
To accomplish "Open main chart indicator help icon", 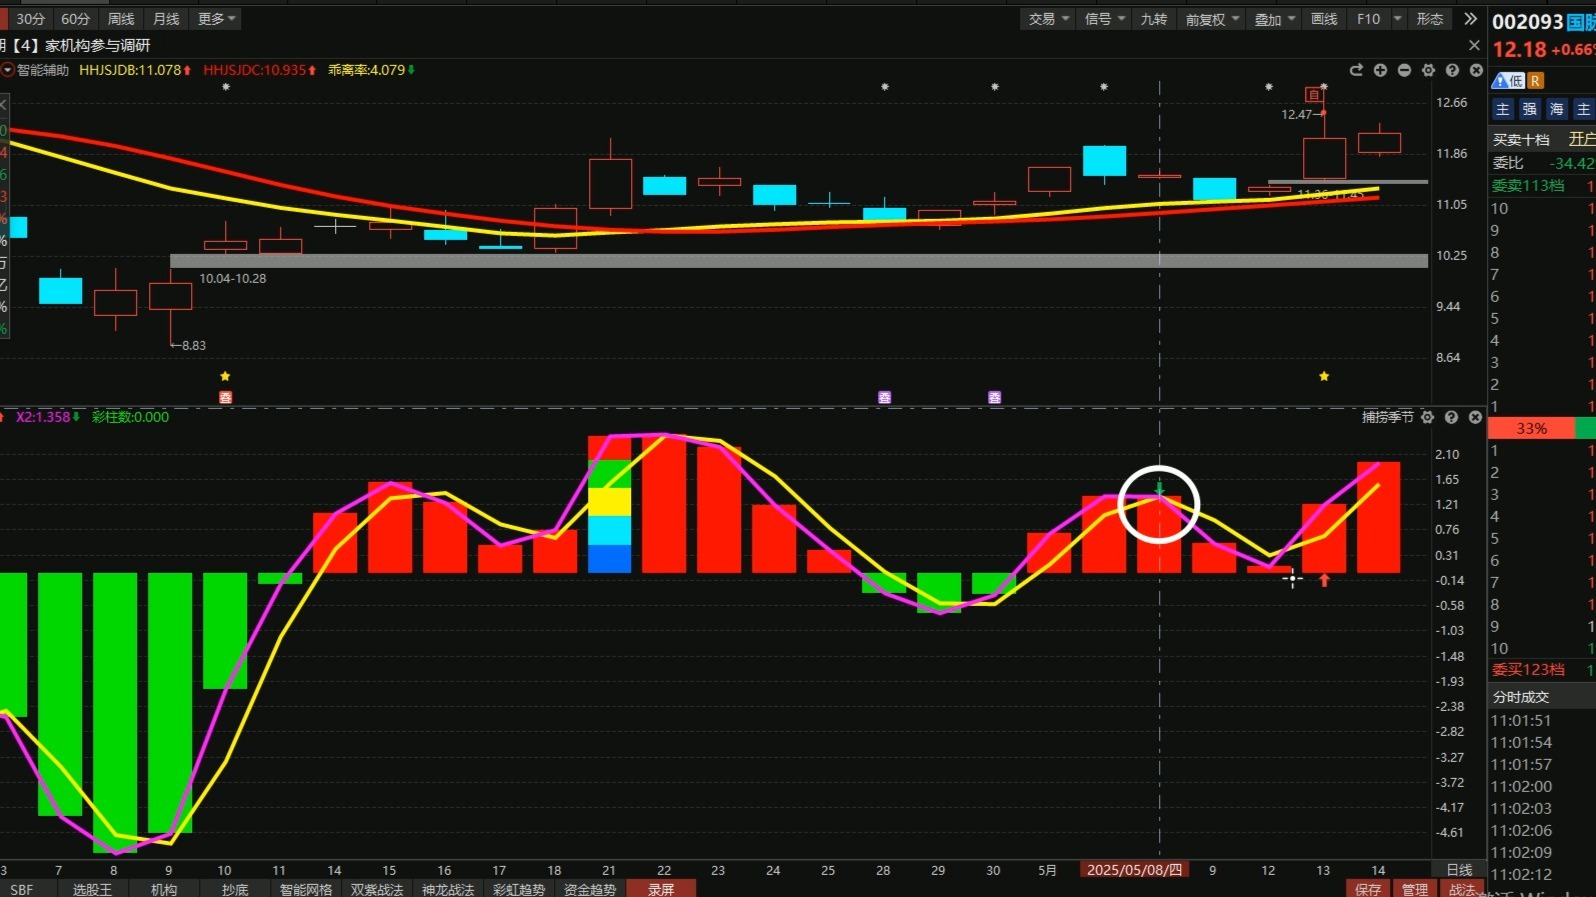I will pyautogui.click(x=1452, y=70).
